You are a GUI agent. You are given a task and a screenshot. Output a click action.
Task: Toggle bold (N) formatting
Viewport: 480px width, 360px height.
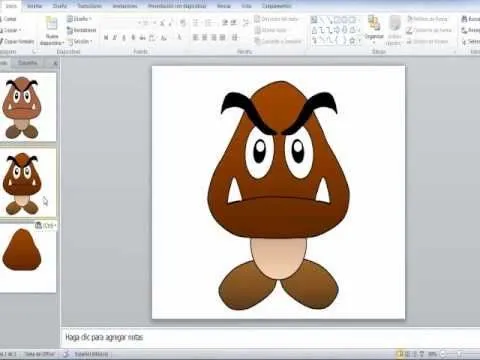[106, 38]
